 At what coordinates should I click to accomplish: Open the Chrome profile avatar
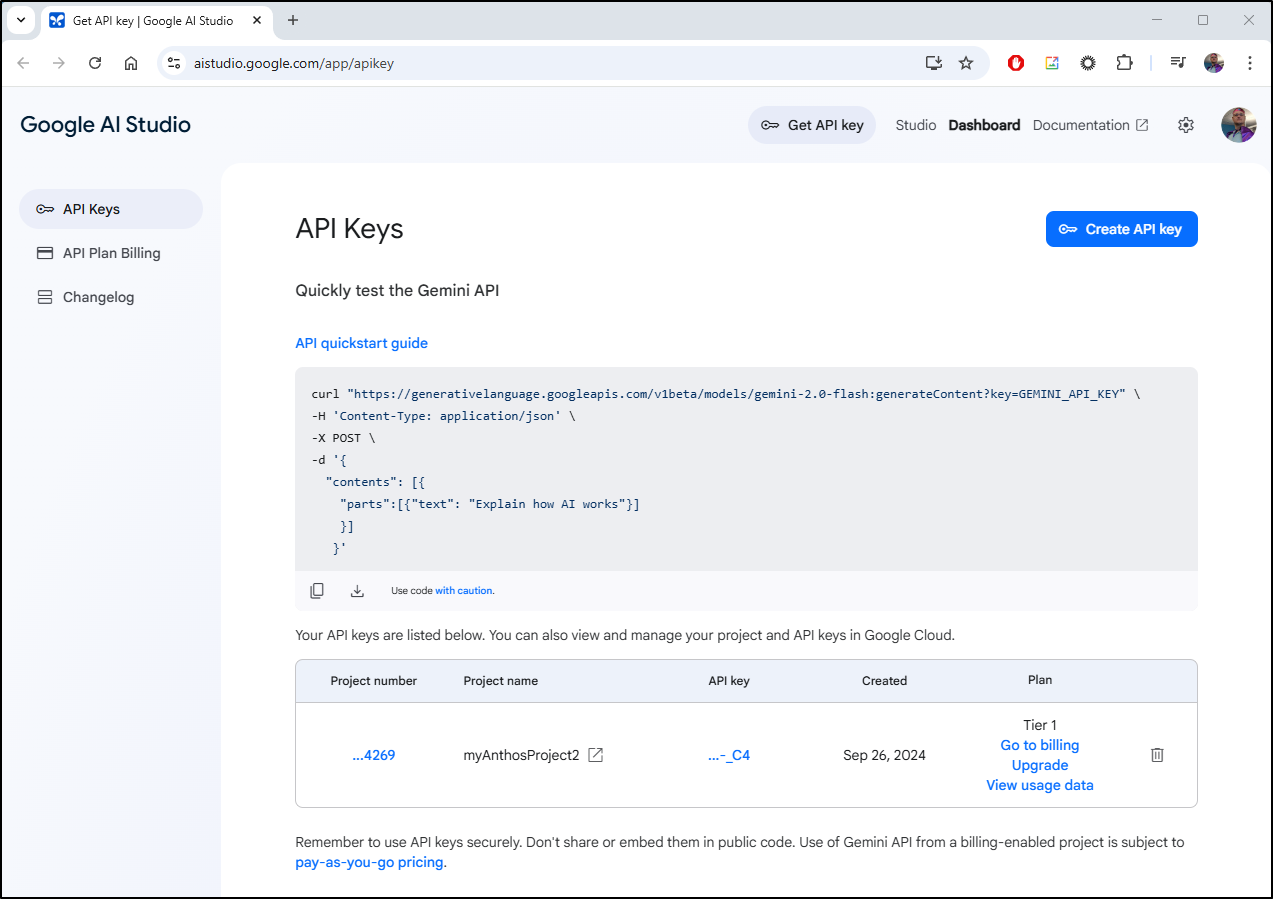(x=1214, y=63)
